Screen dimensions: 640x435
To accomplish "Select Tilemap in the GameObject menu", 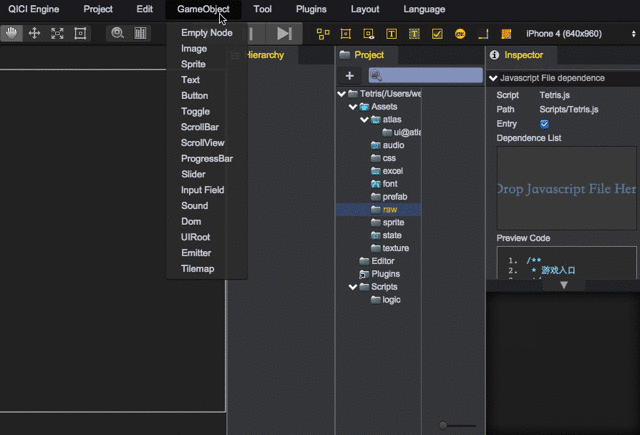I will [197, 269].
